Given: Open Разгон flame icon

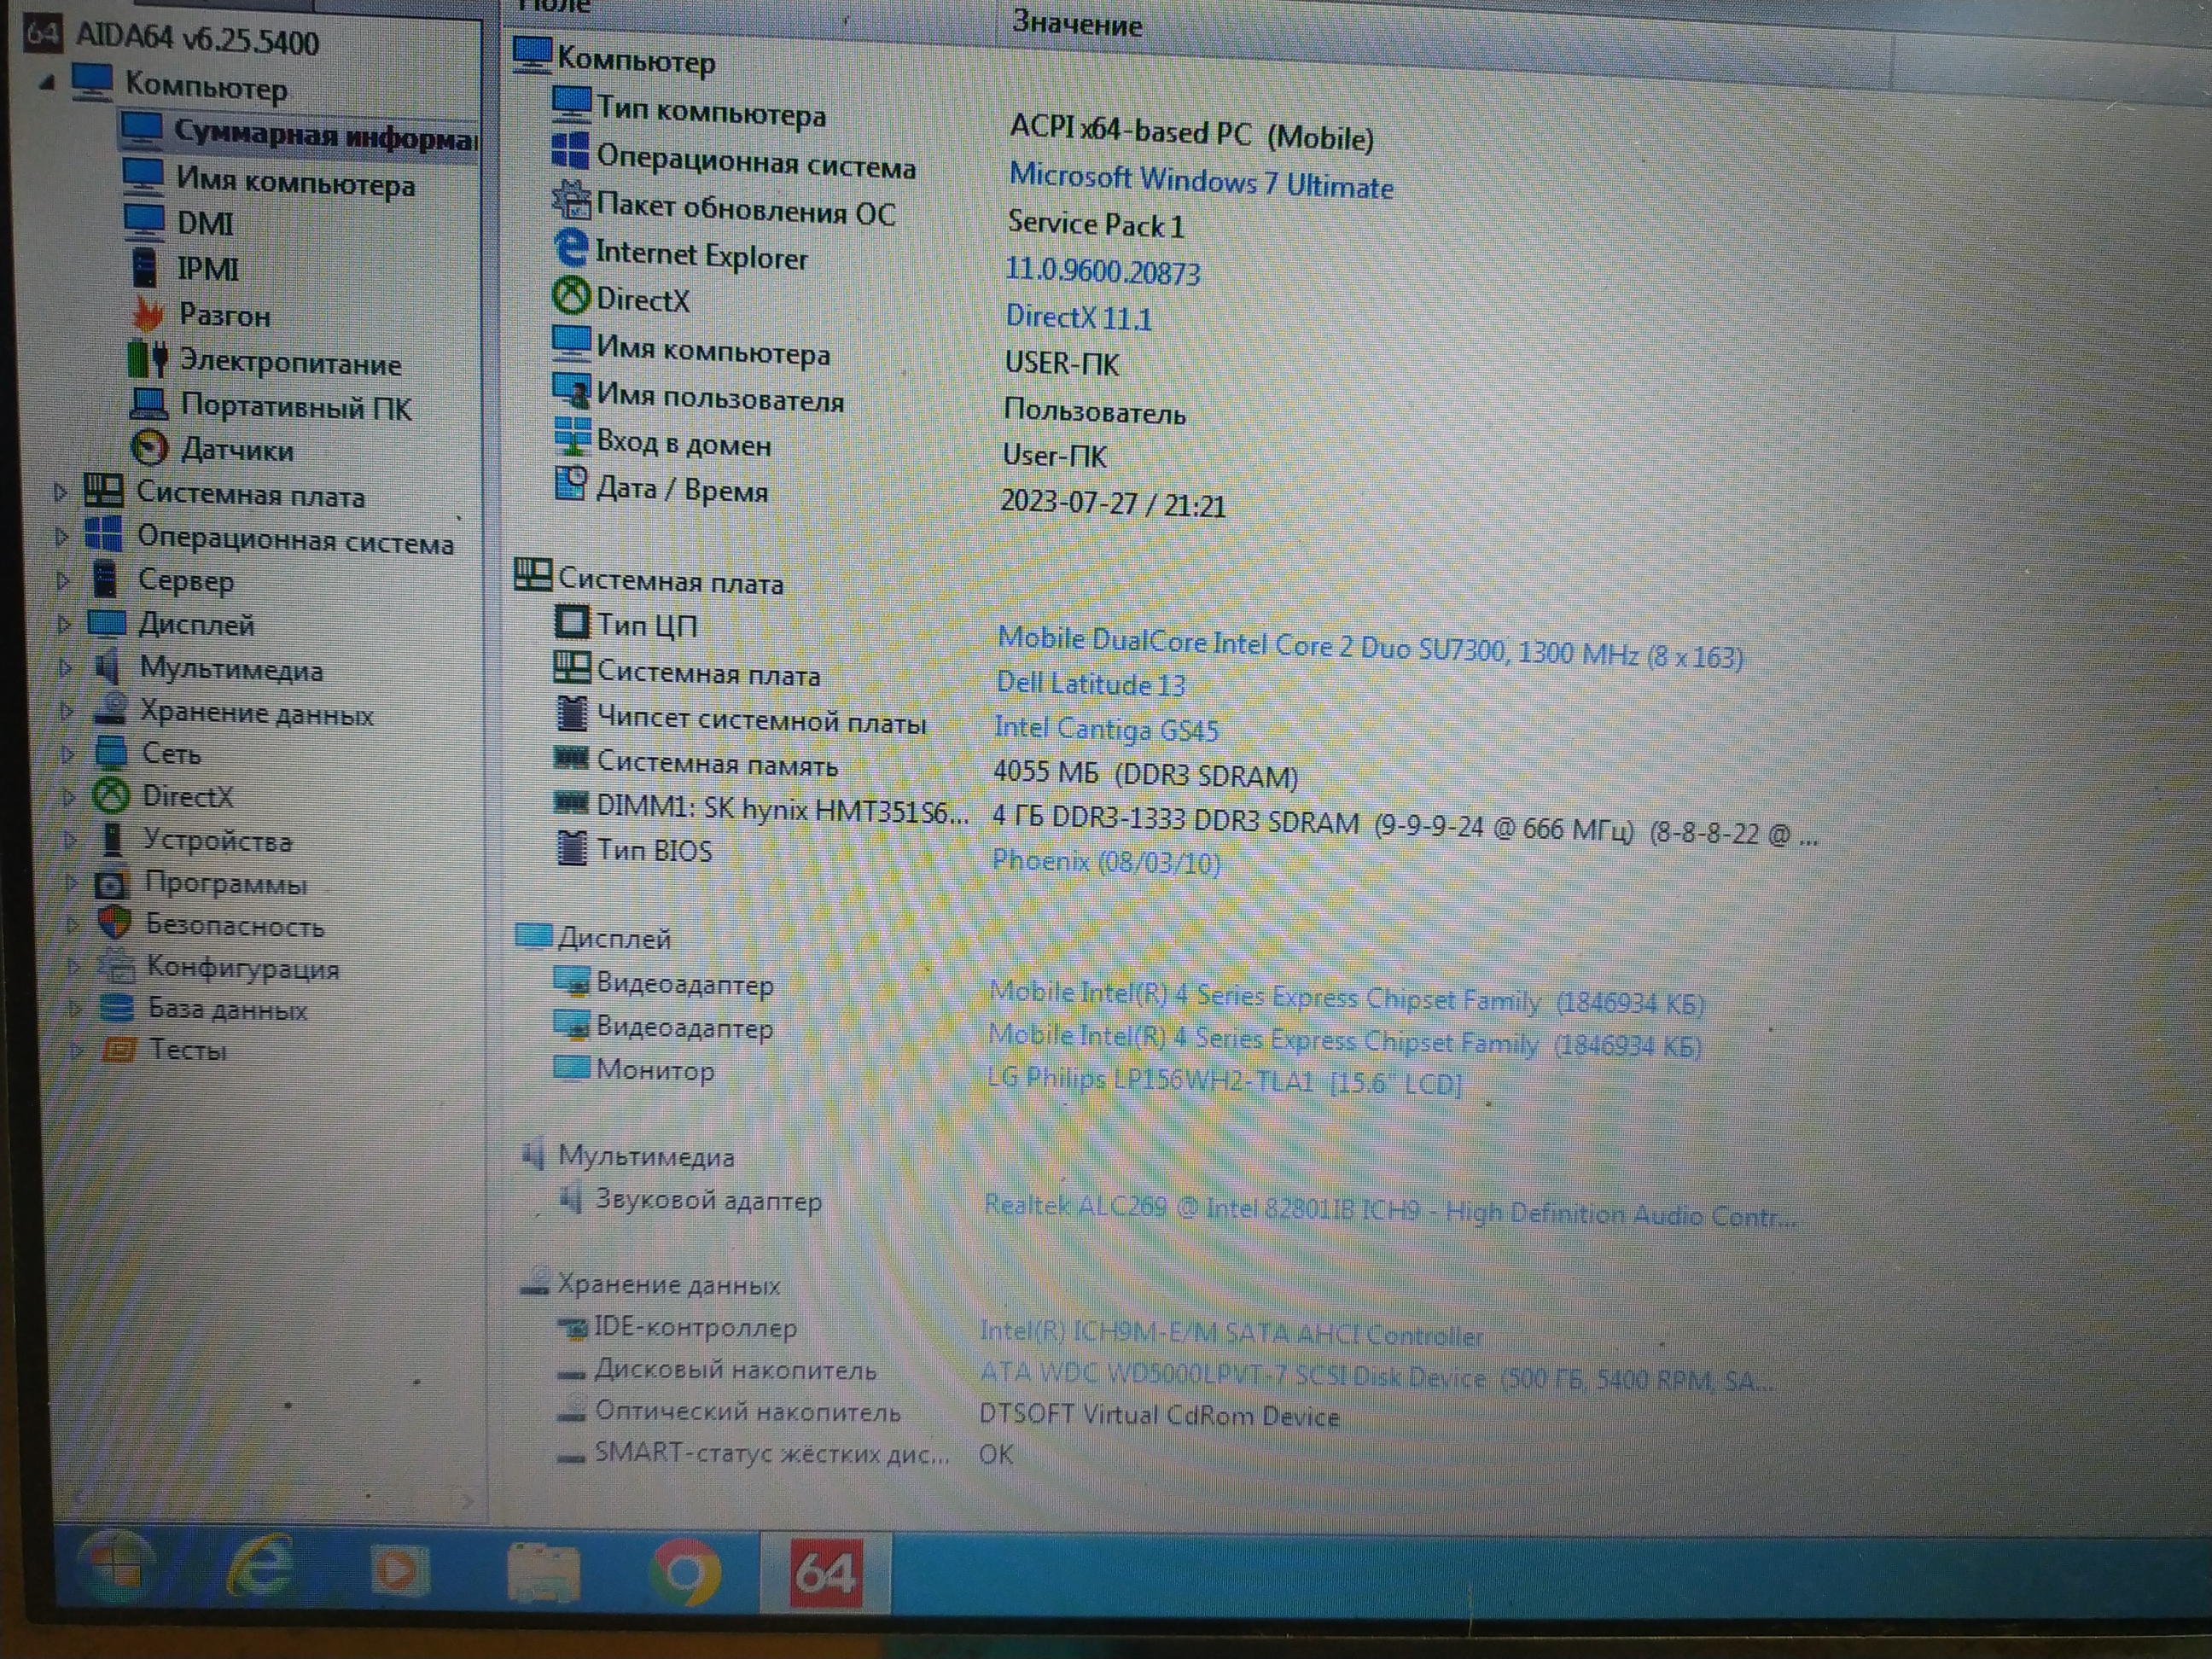Looking at the screenshot, I should click(x=148, y=314).
